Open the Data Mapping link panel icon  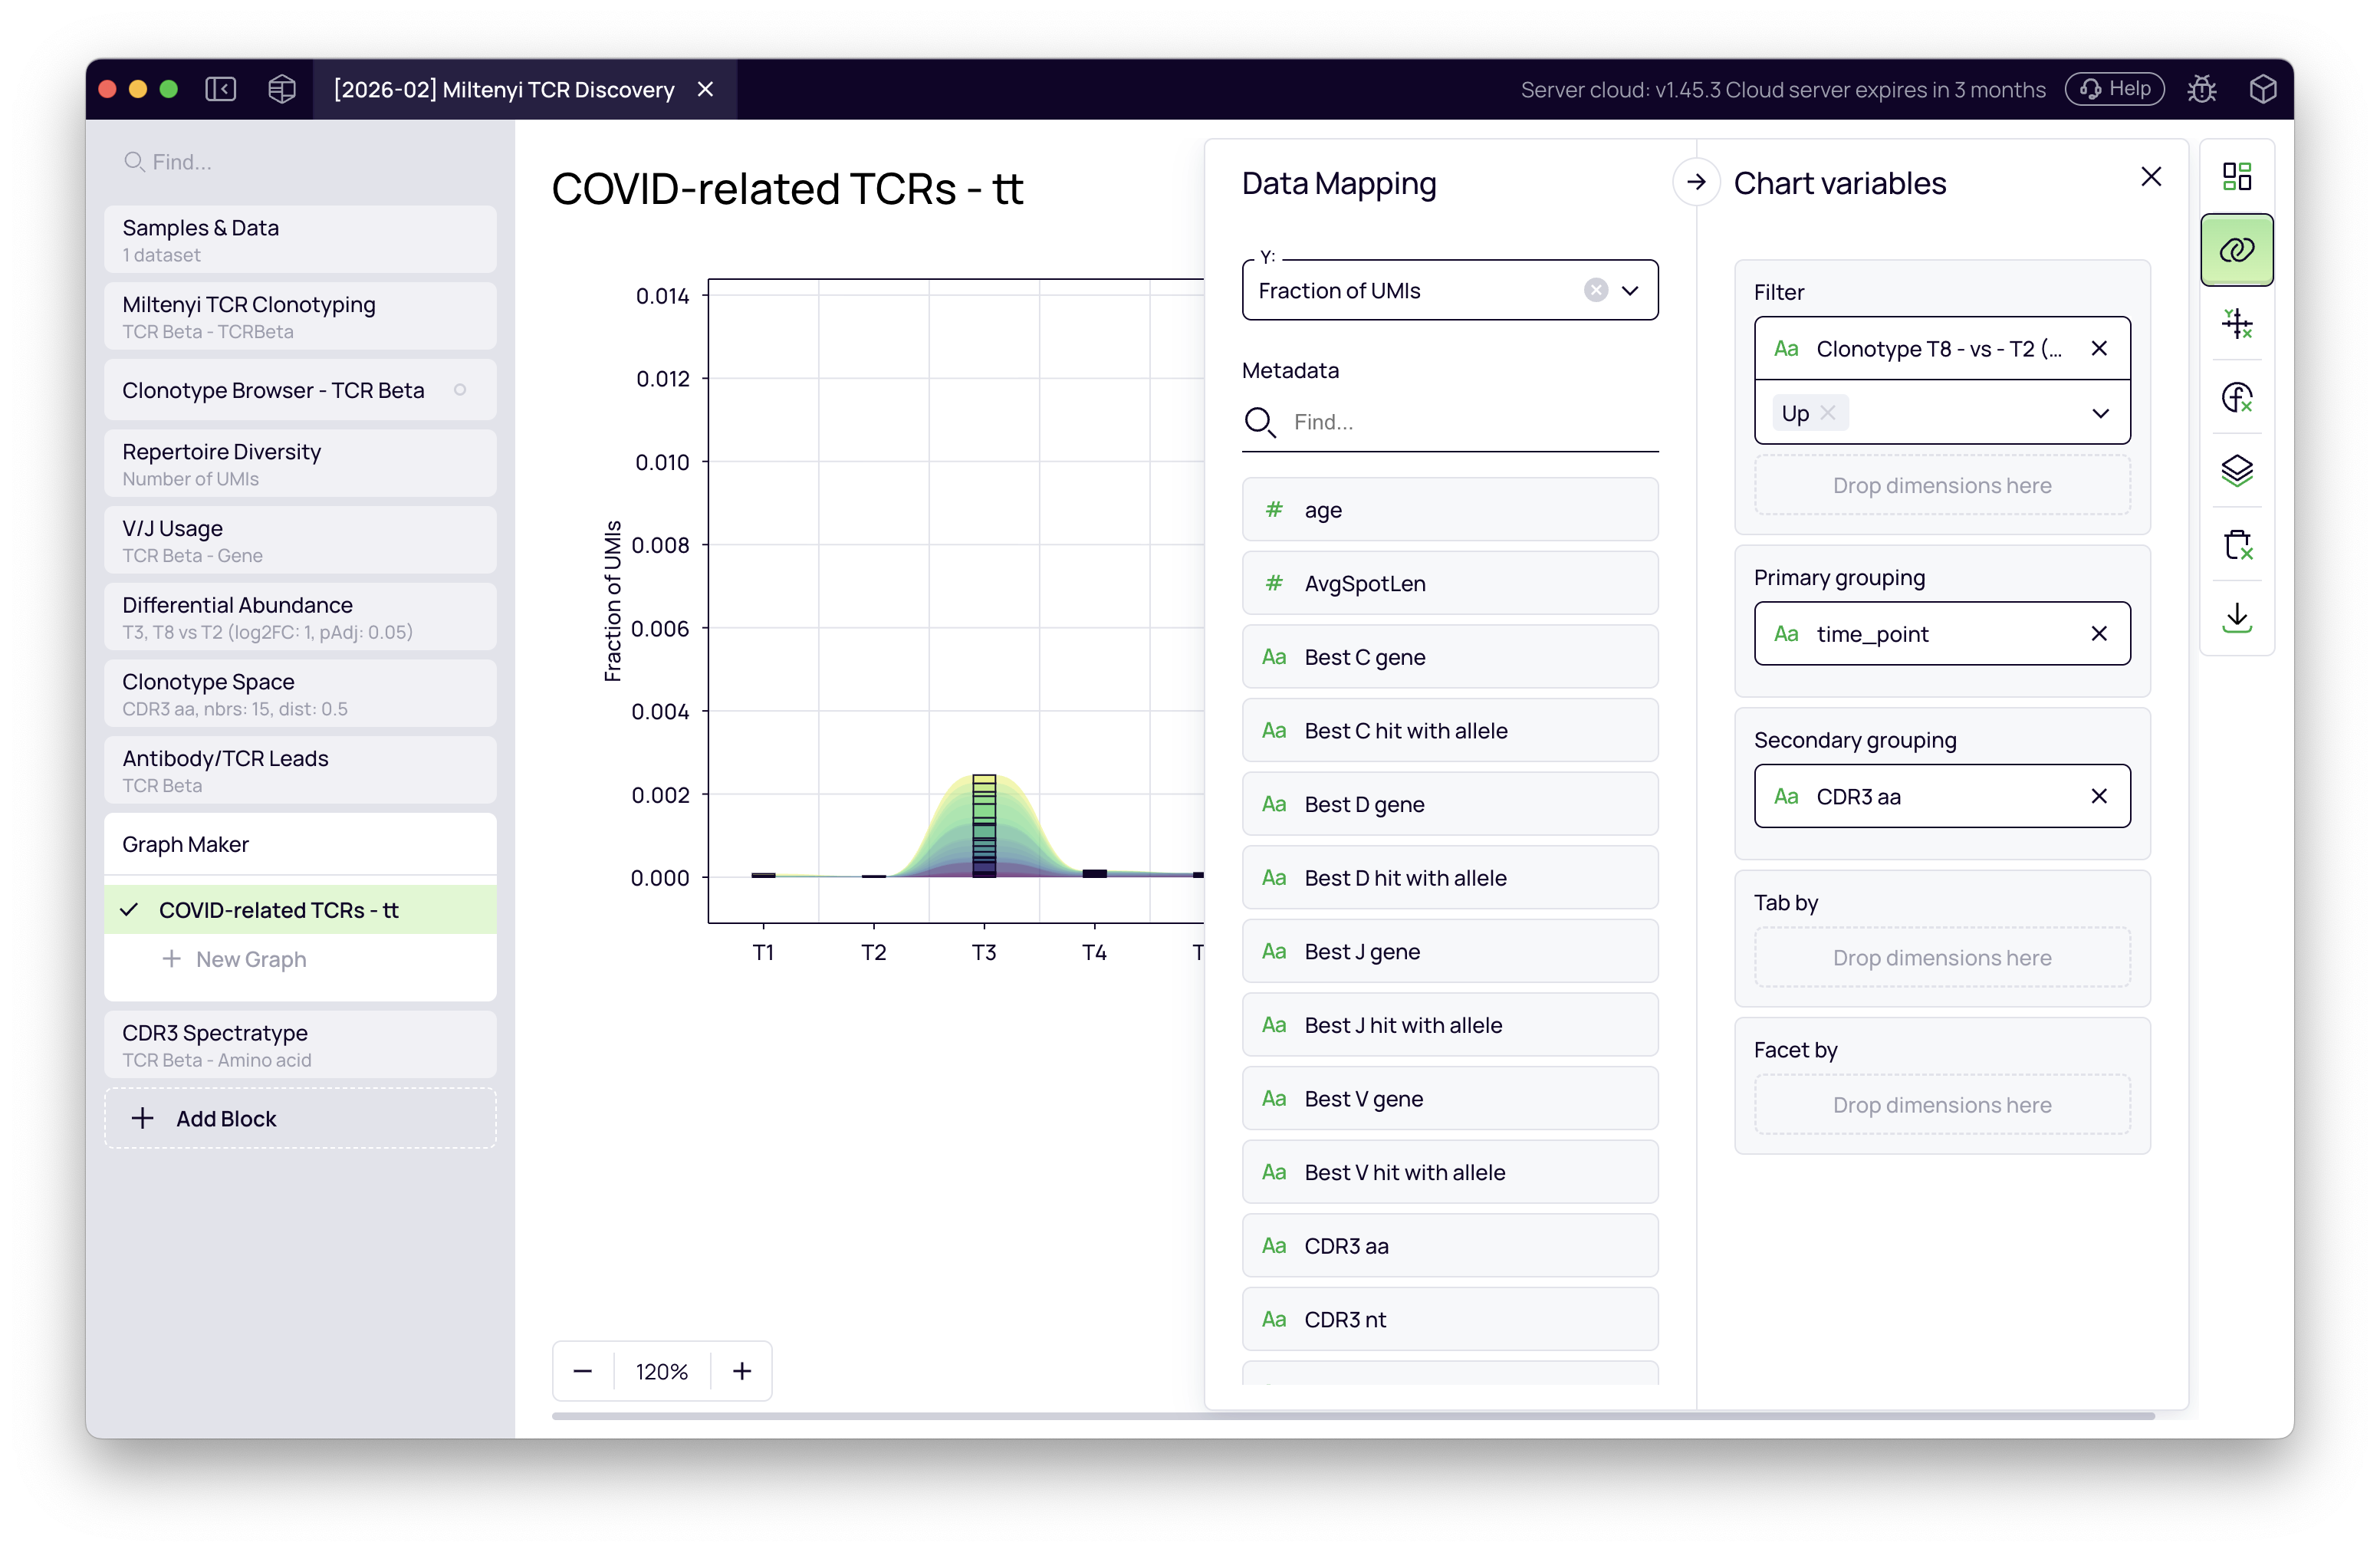click(x=2238, y=249)
